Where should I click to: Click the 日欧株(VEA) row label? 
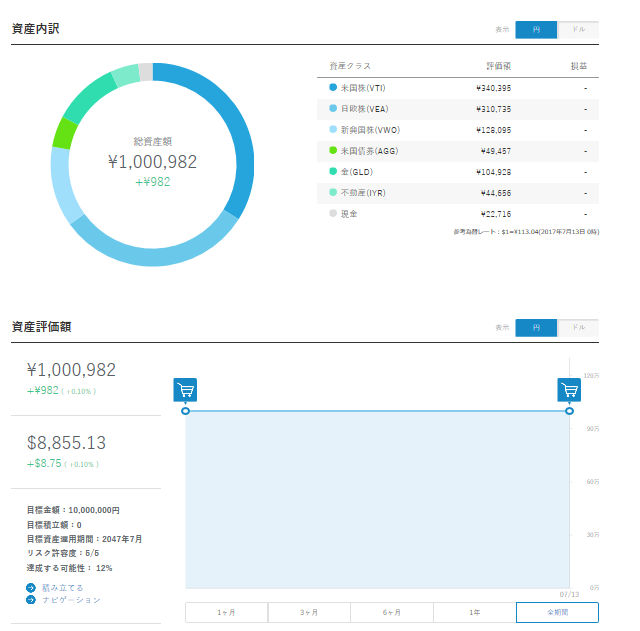point(364,109)
